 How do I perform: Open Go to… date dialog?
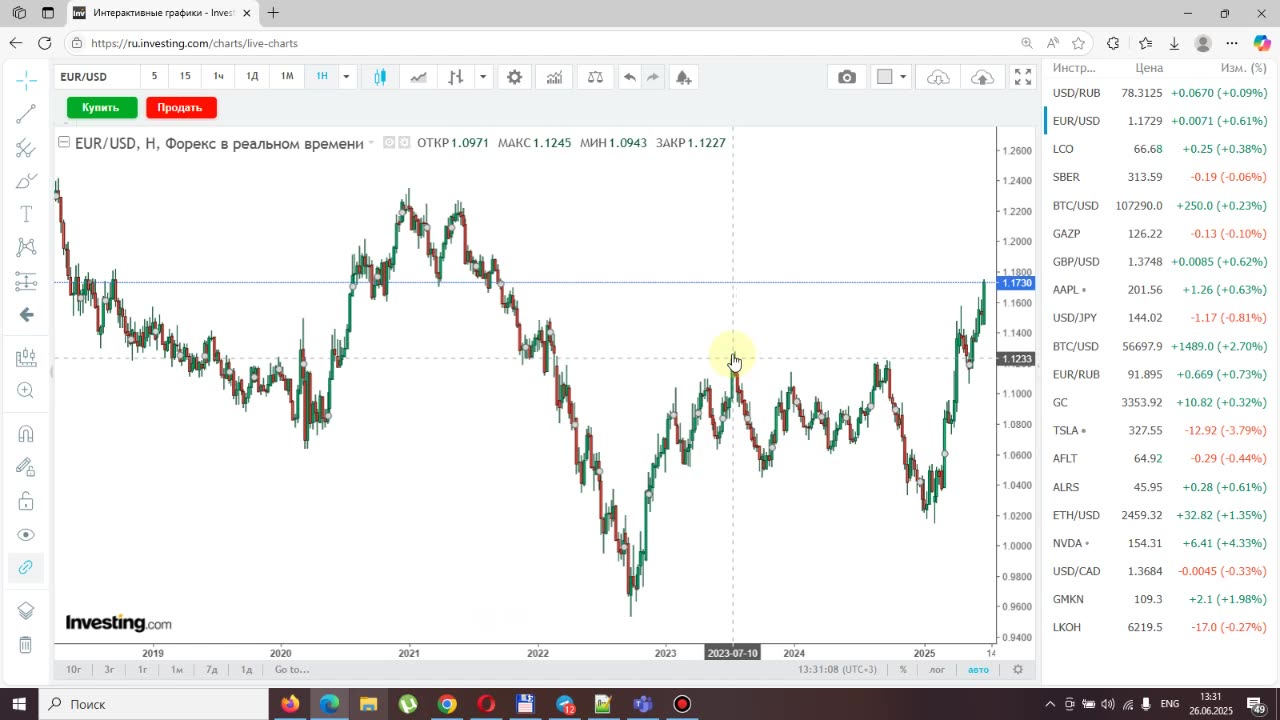(x=292, y=670)
